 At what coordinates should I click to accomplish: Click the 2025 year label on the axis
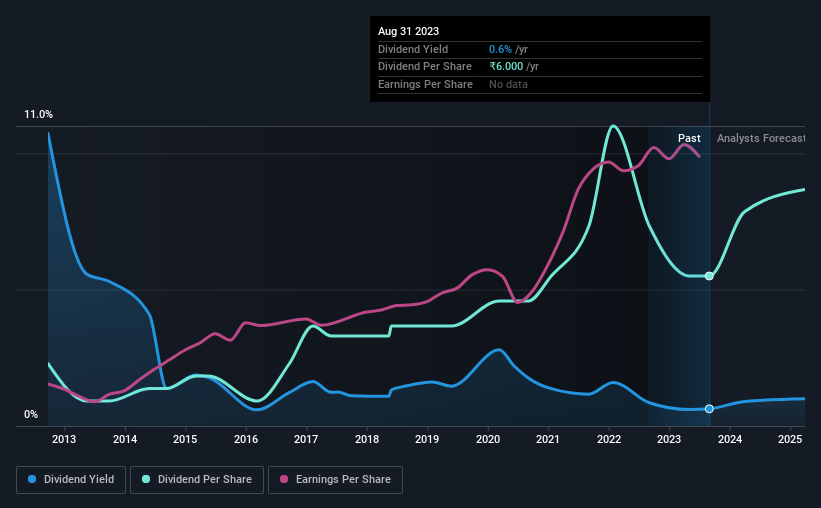790,439
